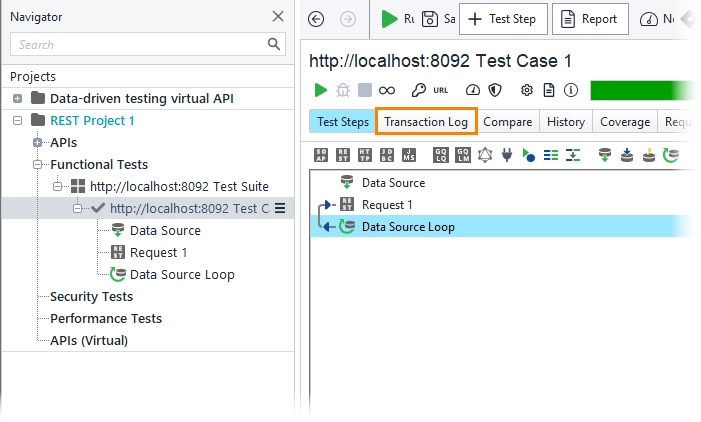Click the security shield icon
This screenshot has height=422, width=701.
(494, 90)
